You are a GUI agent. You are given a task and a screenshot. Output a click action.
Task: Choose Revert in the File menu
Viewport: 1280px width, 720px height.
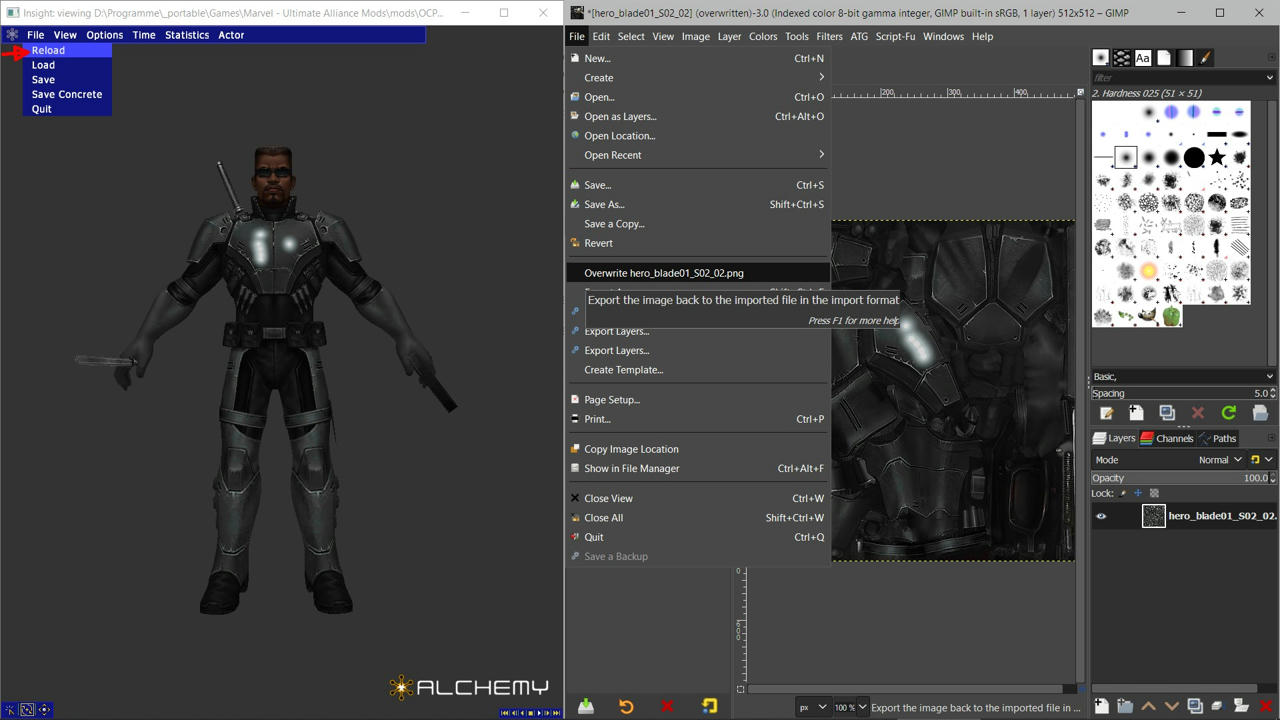click(698, 243)
